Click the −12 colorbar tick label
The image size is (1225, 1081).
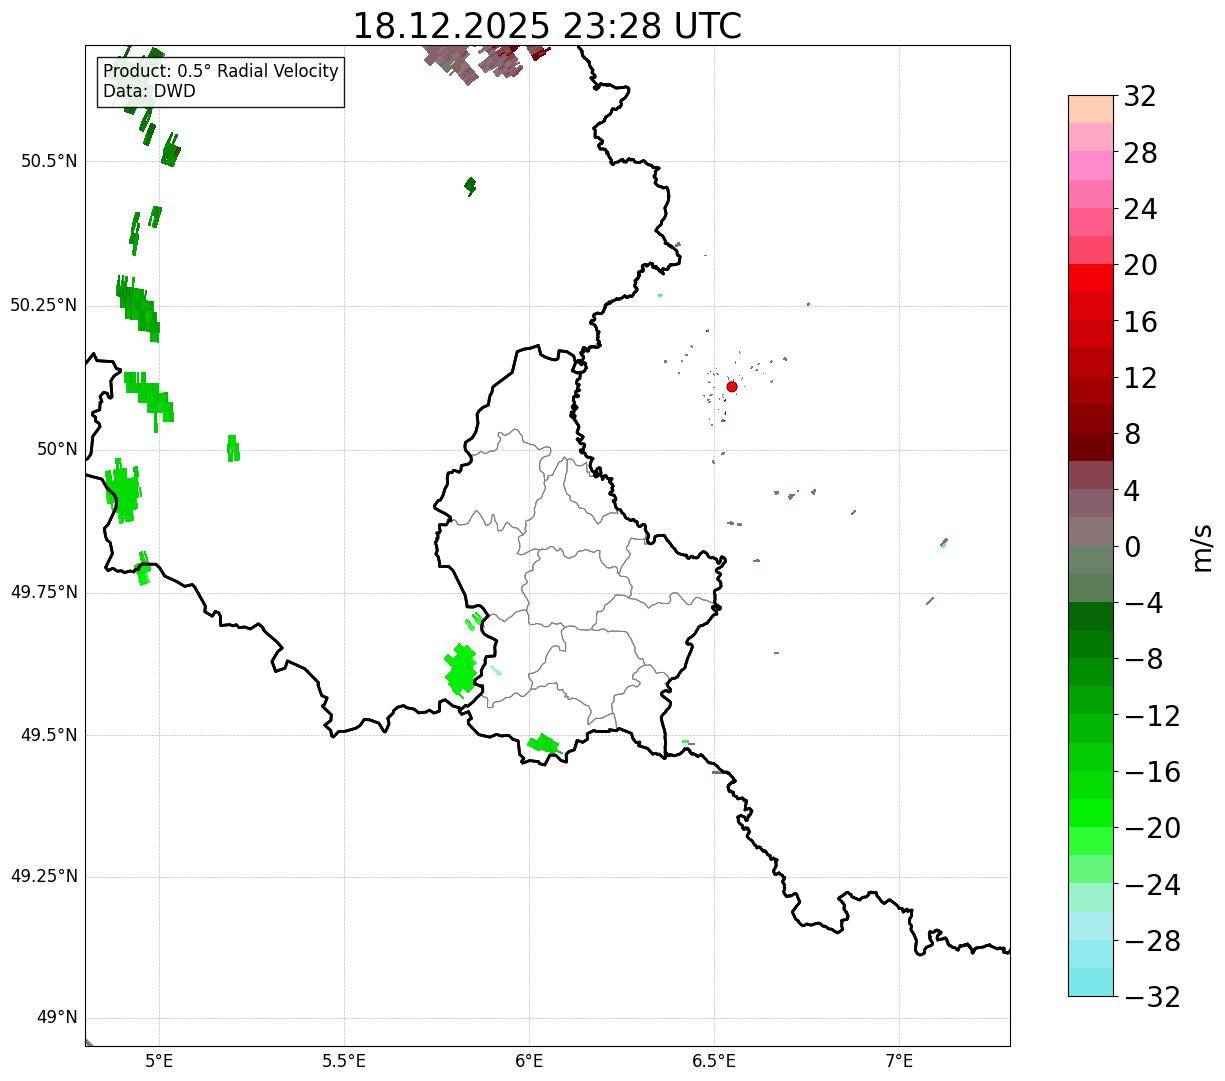pos(1152,716)
